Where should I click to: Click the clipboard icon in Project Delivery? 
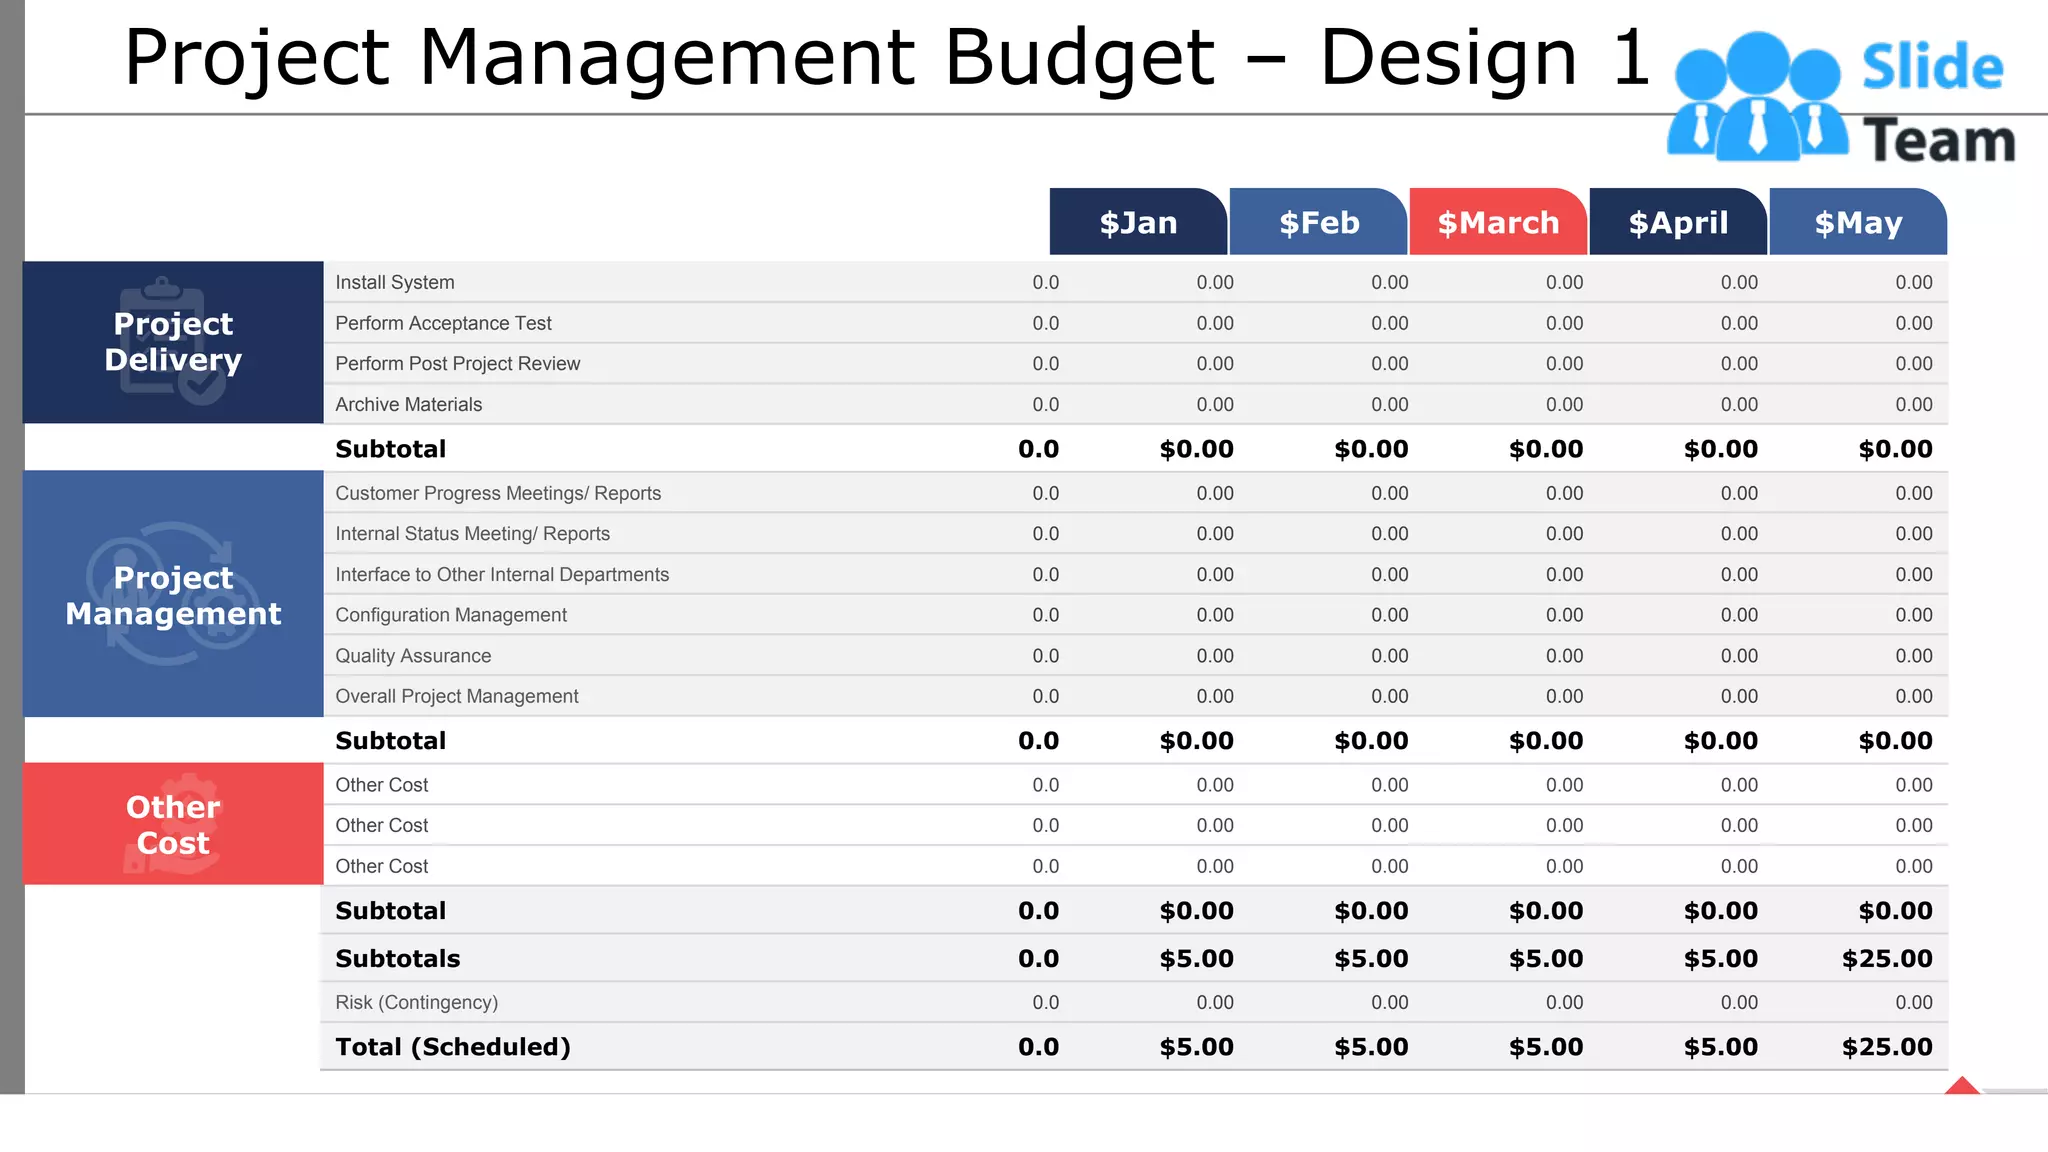(172, 341)
